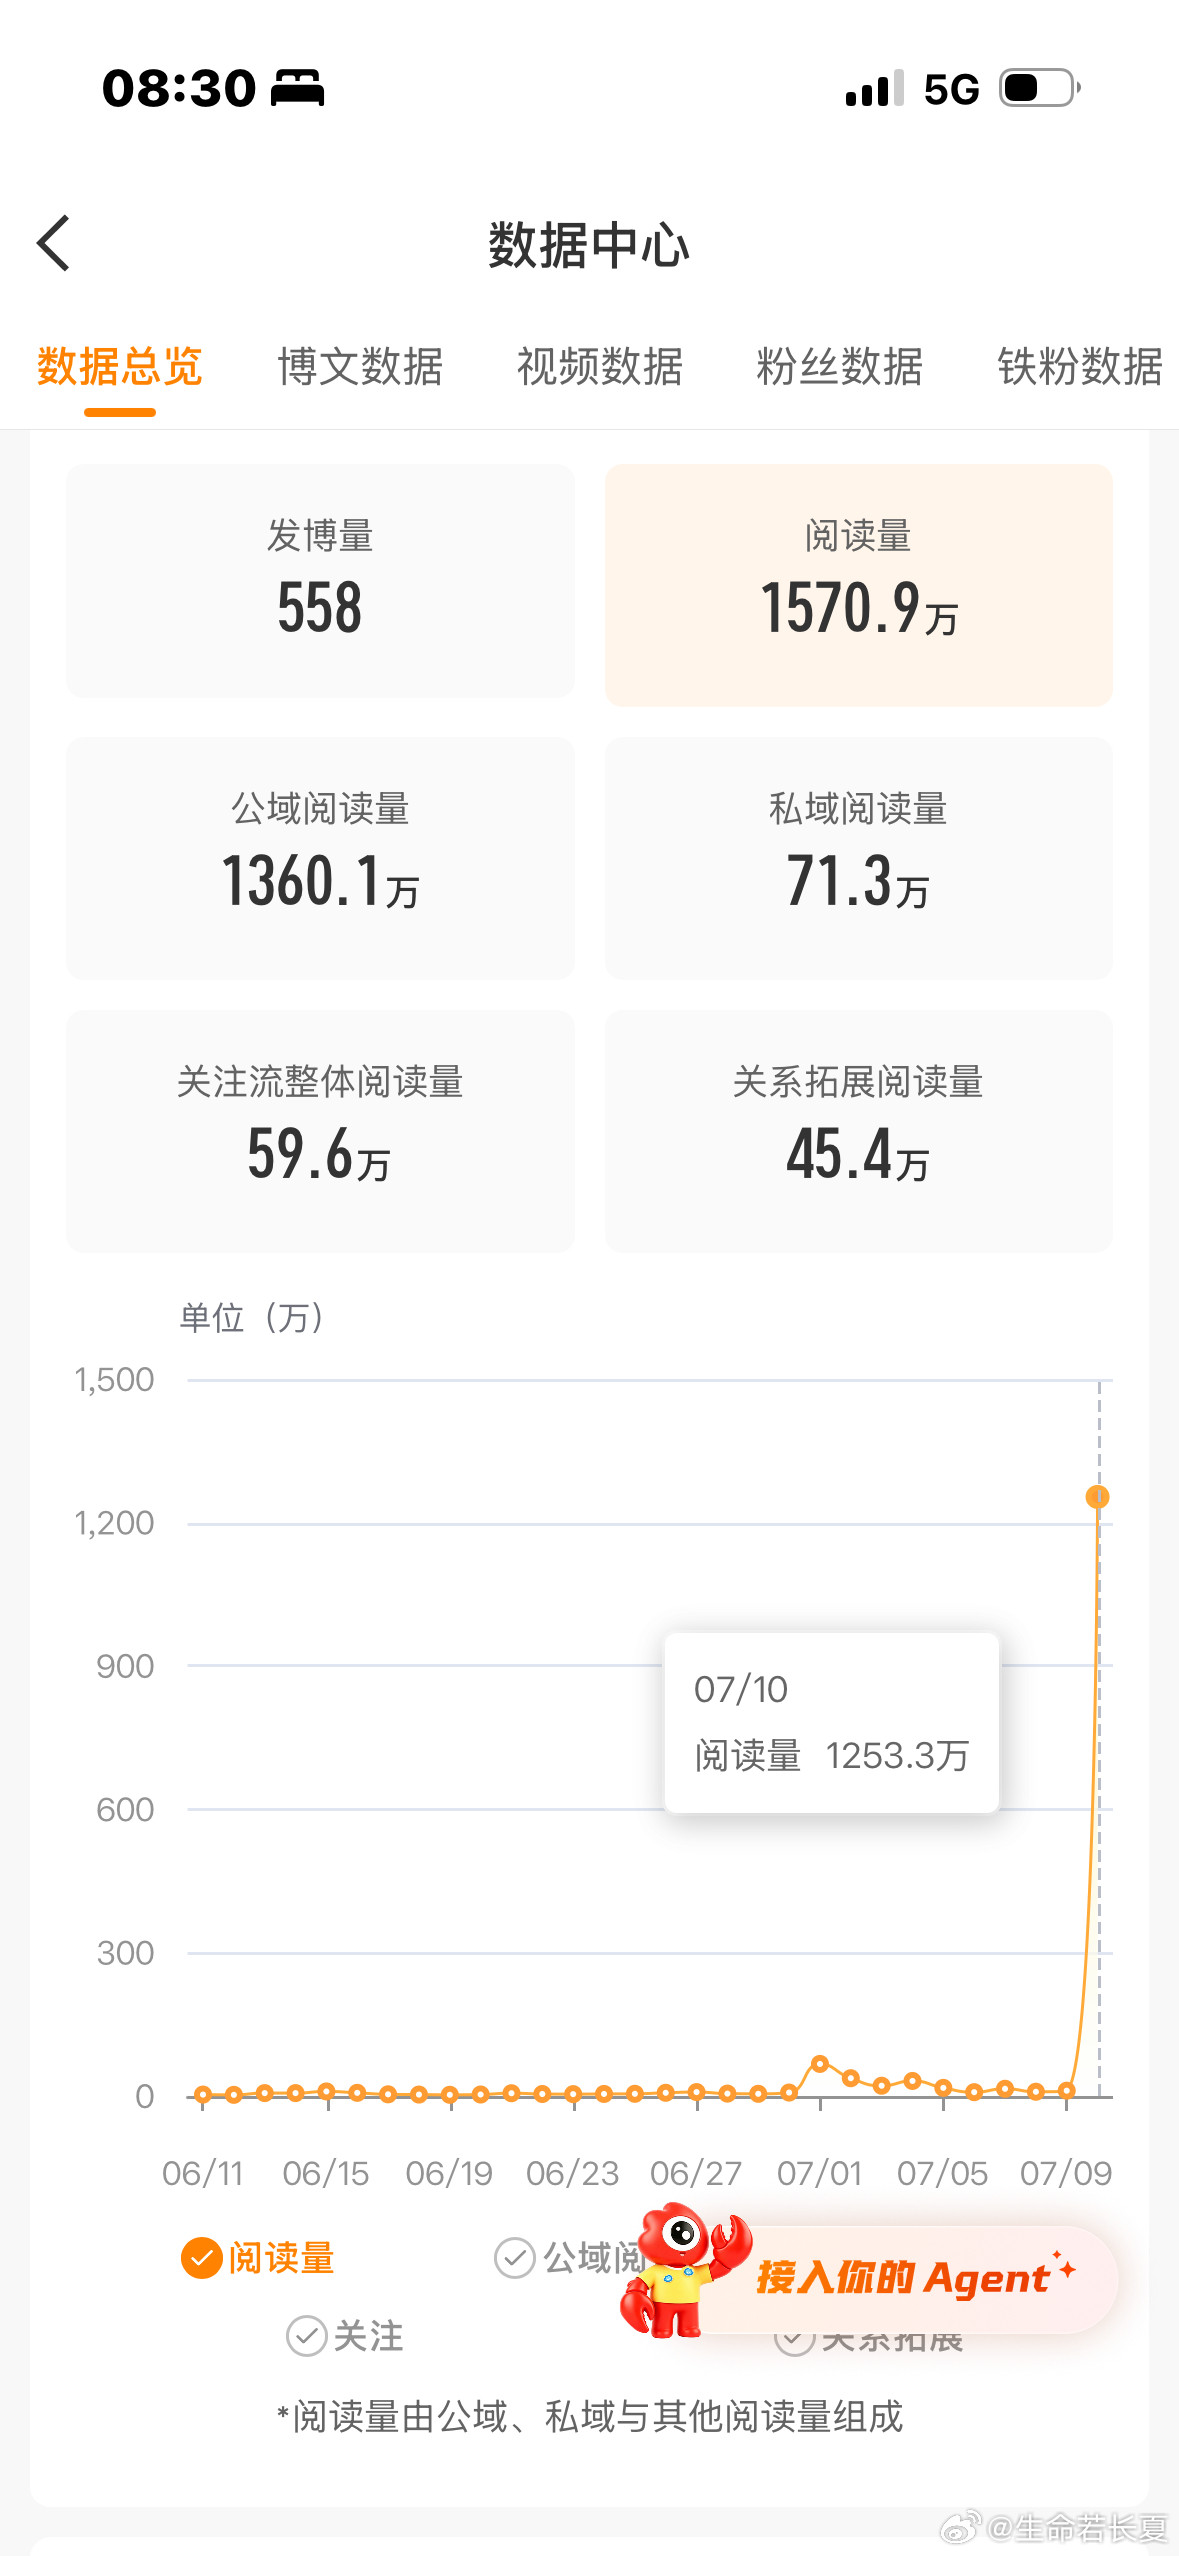The width and height of the screenshot is (1179, 2556).
Task: Tap the 单位（万） chart unit label
Action: pos(252,1318)
